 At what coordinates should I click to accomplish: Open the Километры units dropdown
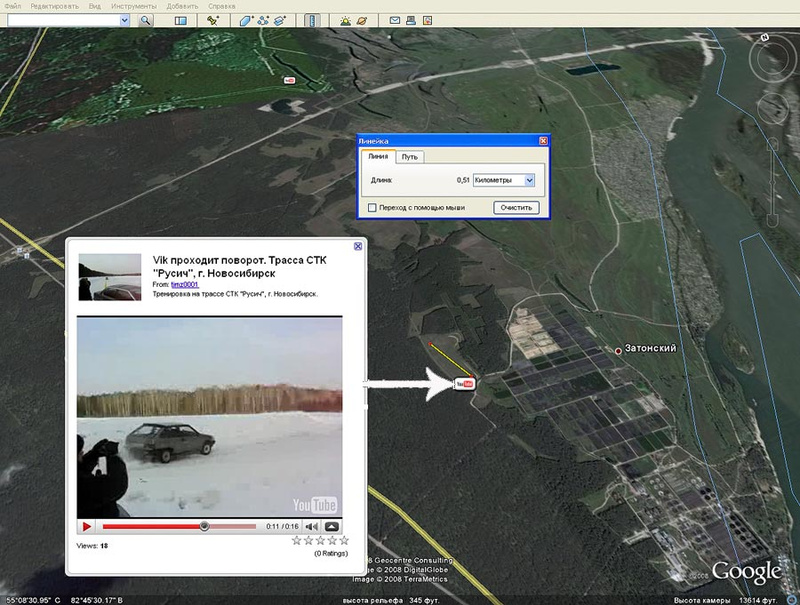504,180
